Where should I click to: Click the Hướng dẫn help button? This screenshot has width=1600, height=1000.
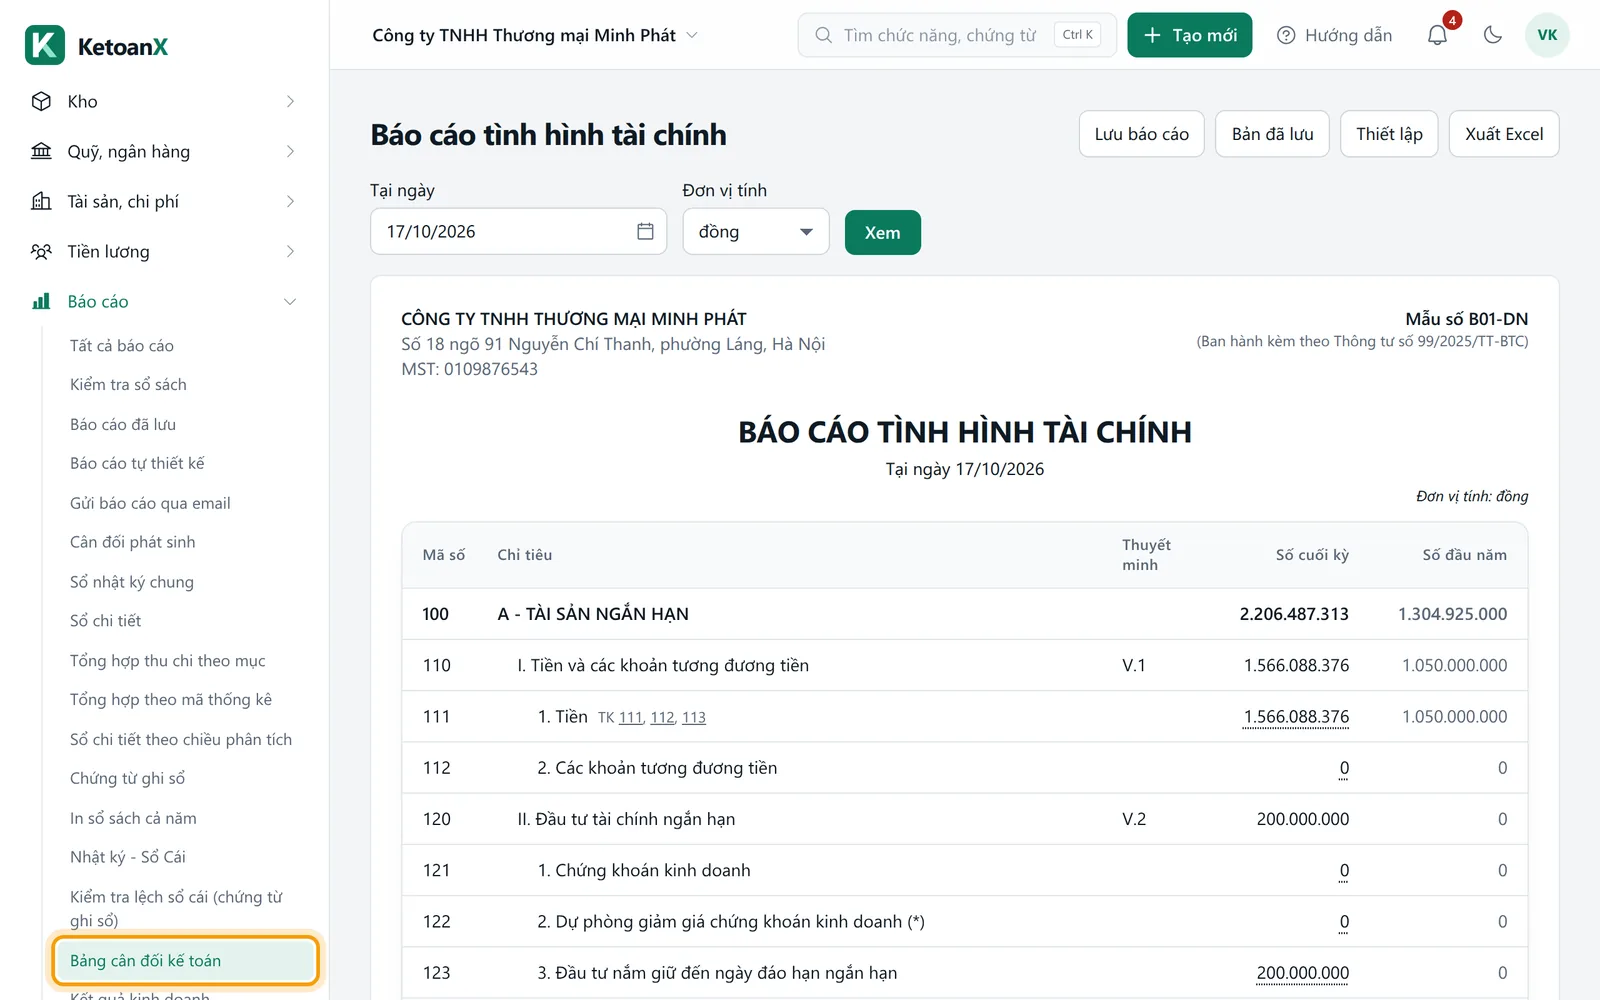pos(1334,35)
